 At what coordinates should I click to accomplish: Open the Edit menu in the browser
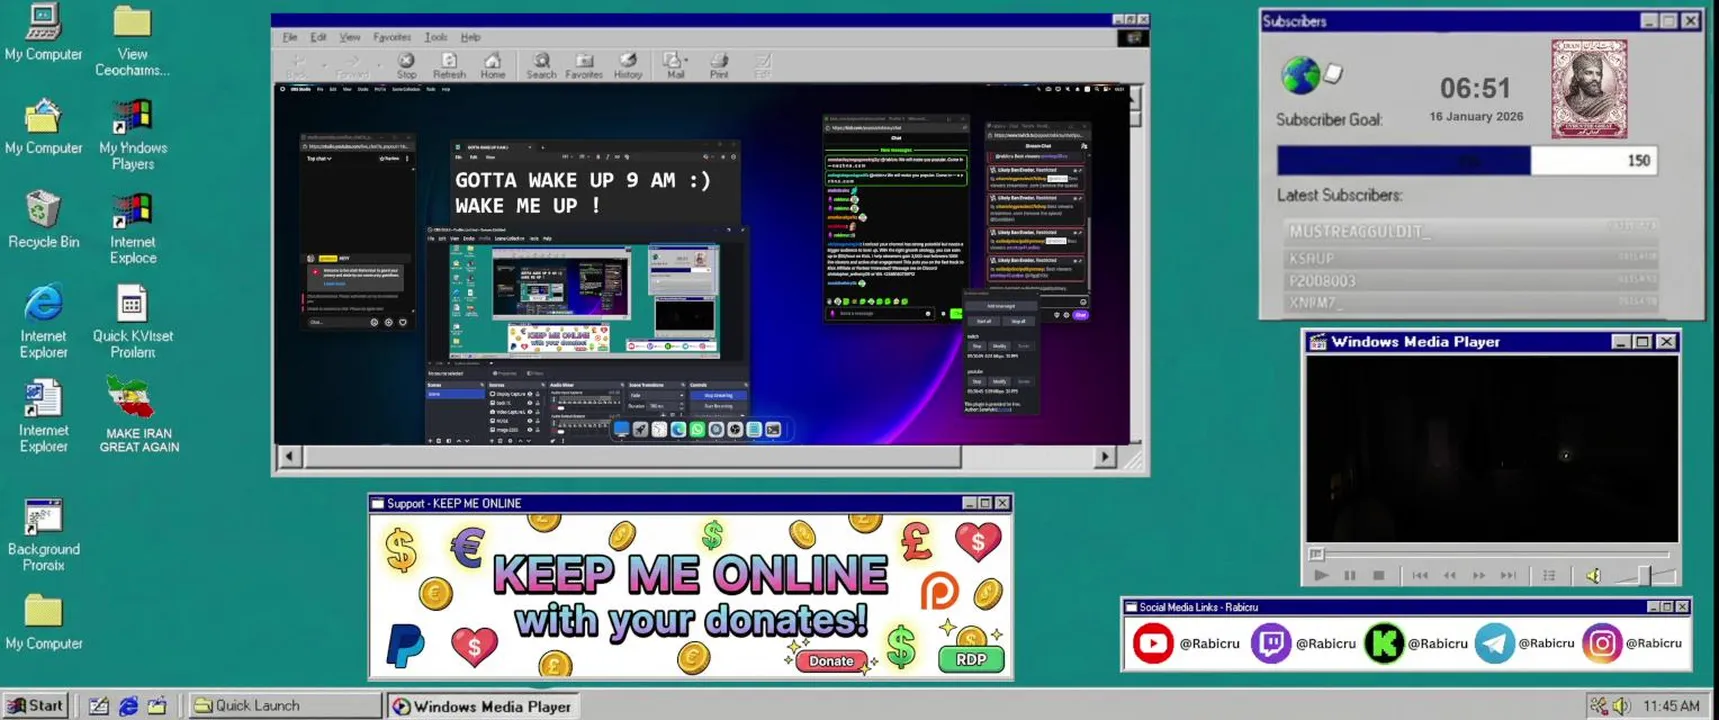point(318,37)
